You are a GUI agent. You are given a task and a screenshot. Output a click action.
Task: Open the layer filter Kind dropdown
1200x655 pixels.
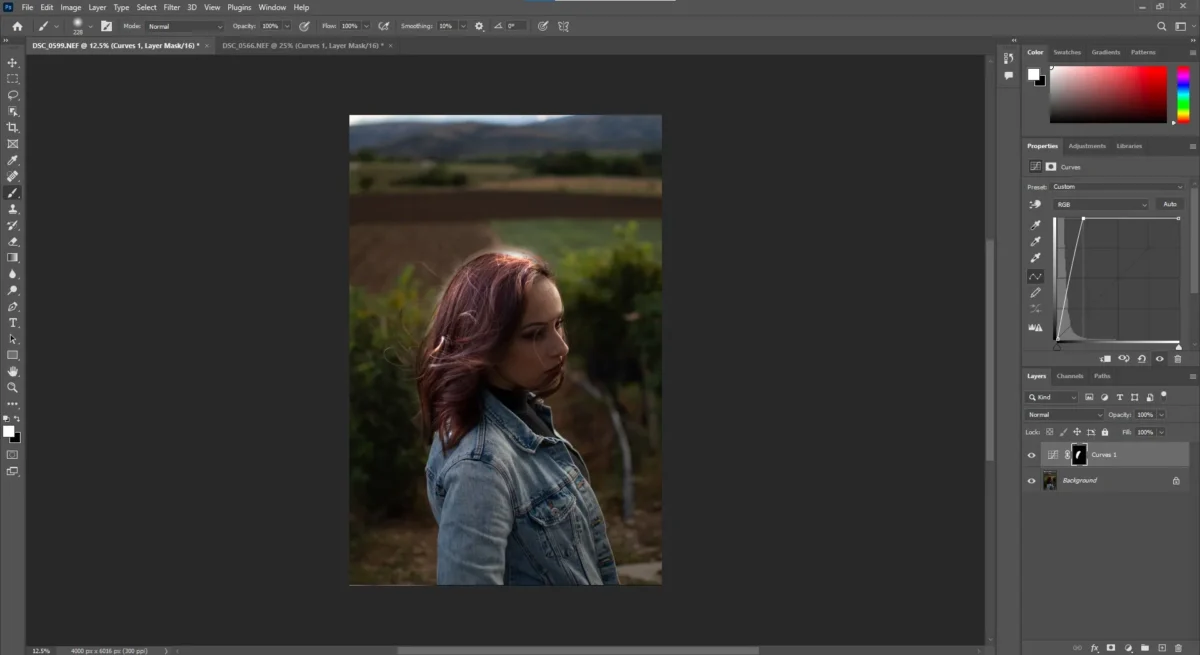tap(1053, 397)
